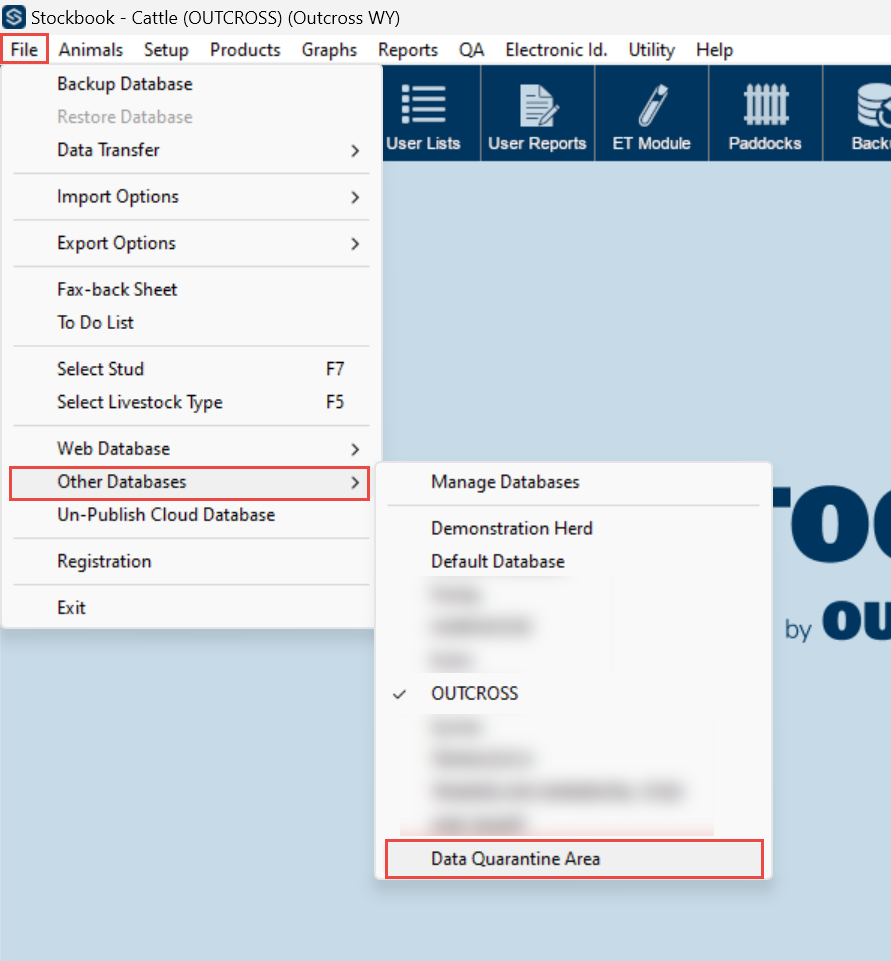Select the Default Database entry
891x961 pixels.
(x=498, y=561)
